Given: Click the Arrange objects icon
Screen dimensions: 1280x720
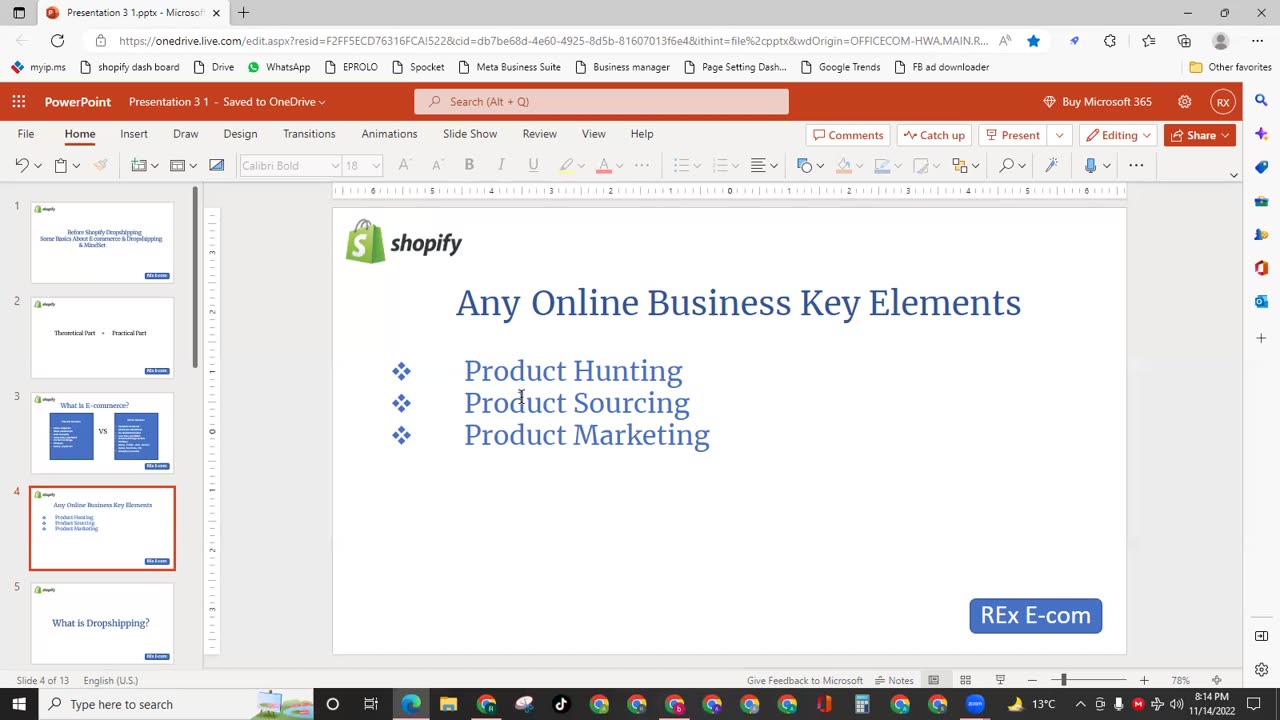Looking at the screenshot, I should pyautogui.click(x=960, y=165).
